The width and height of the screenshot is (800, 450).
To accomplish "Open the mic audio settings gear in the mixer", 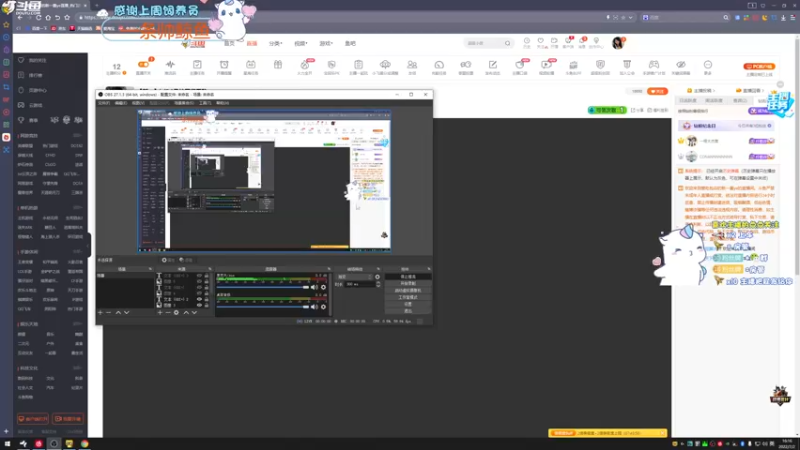I will tap(323, 307).
